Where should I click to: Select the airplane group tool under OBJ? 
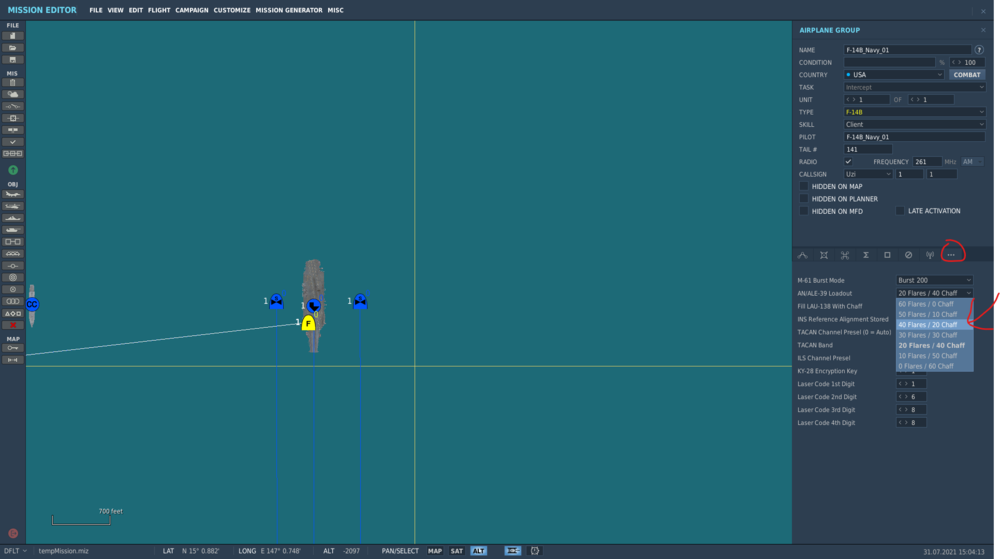click(x=13, y=194)
